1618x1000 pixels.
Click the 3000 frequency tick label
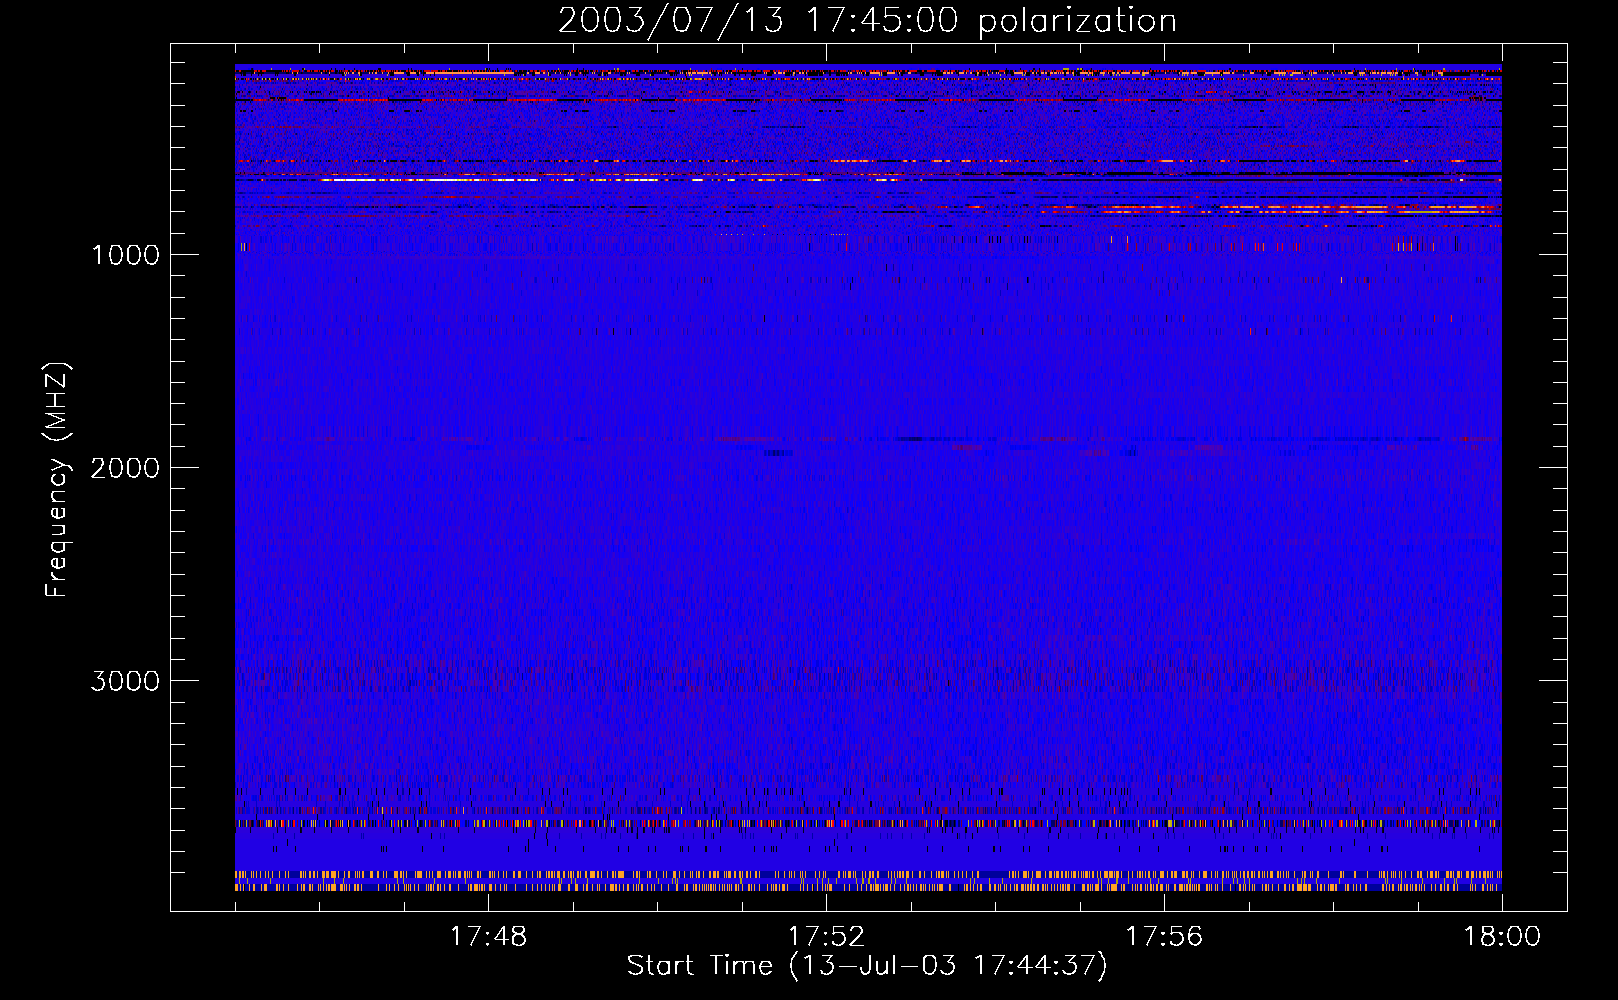coord(125,681)
